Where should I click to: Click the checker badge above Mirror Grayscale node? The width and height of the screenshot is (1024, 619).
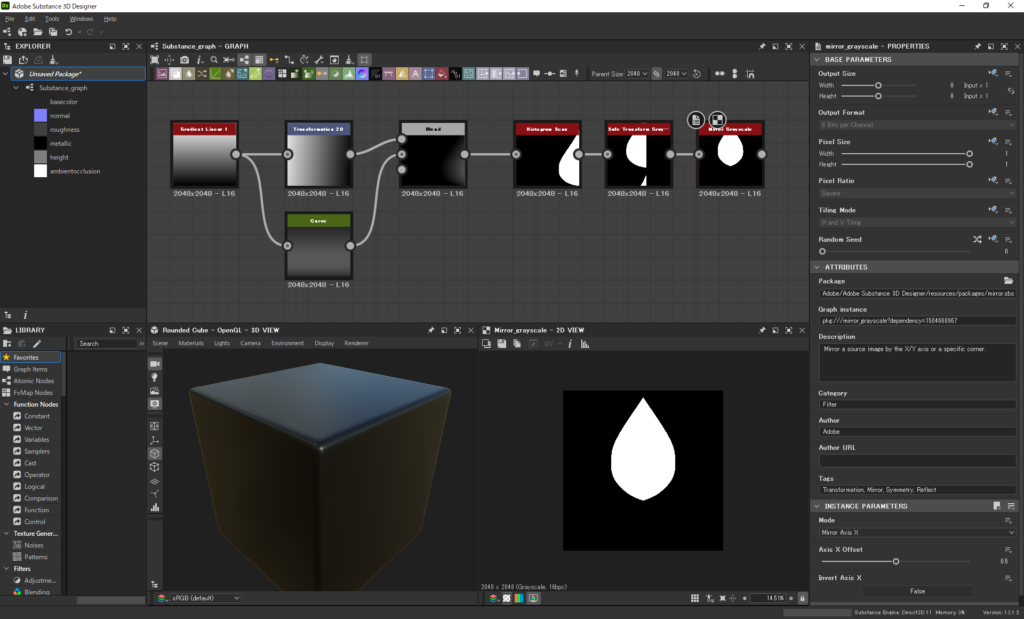[717, 119]
